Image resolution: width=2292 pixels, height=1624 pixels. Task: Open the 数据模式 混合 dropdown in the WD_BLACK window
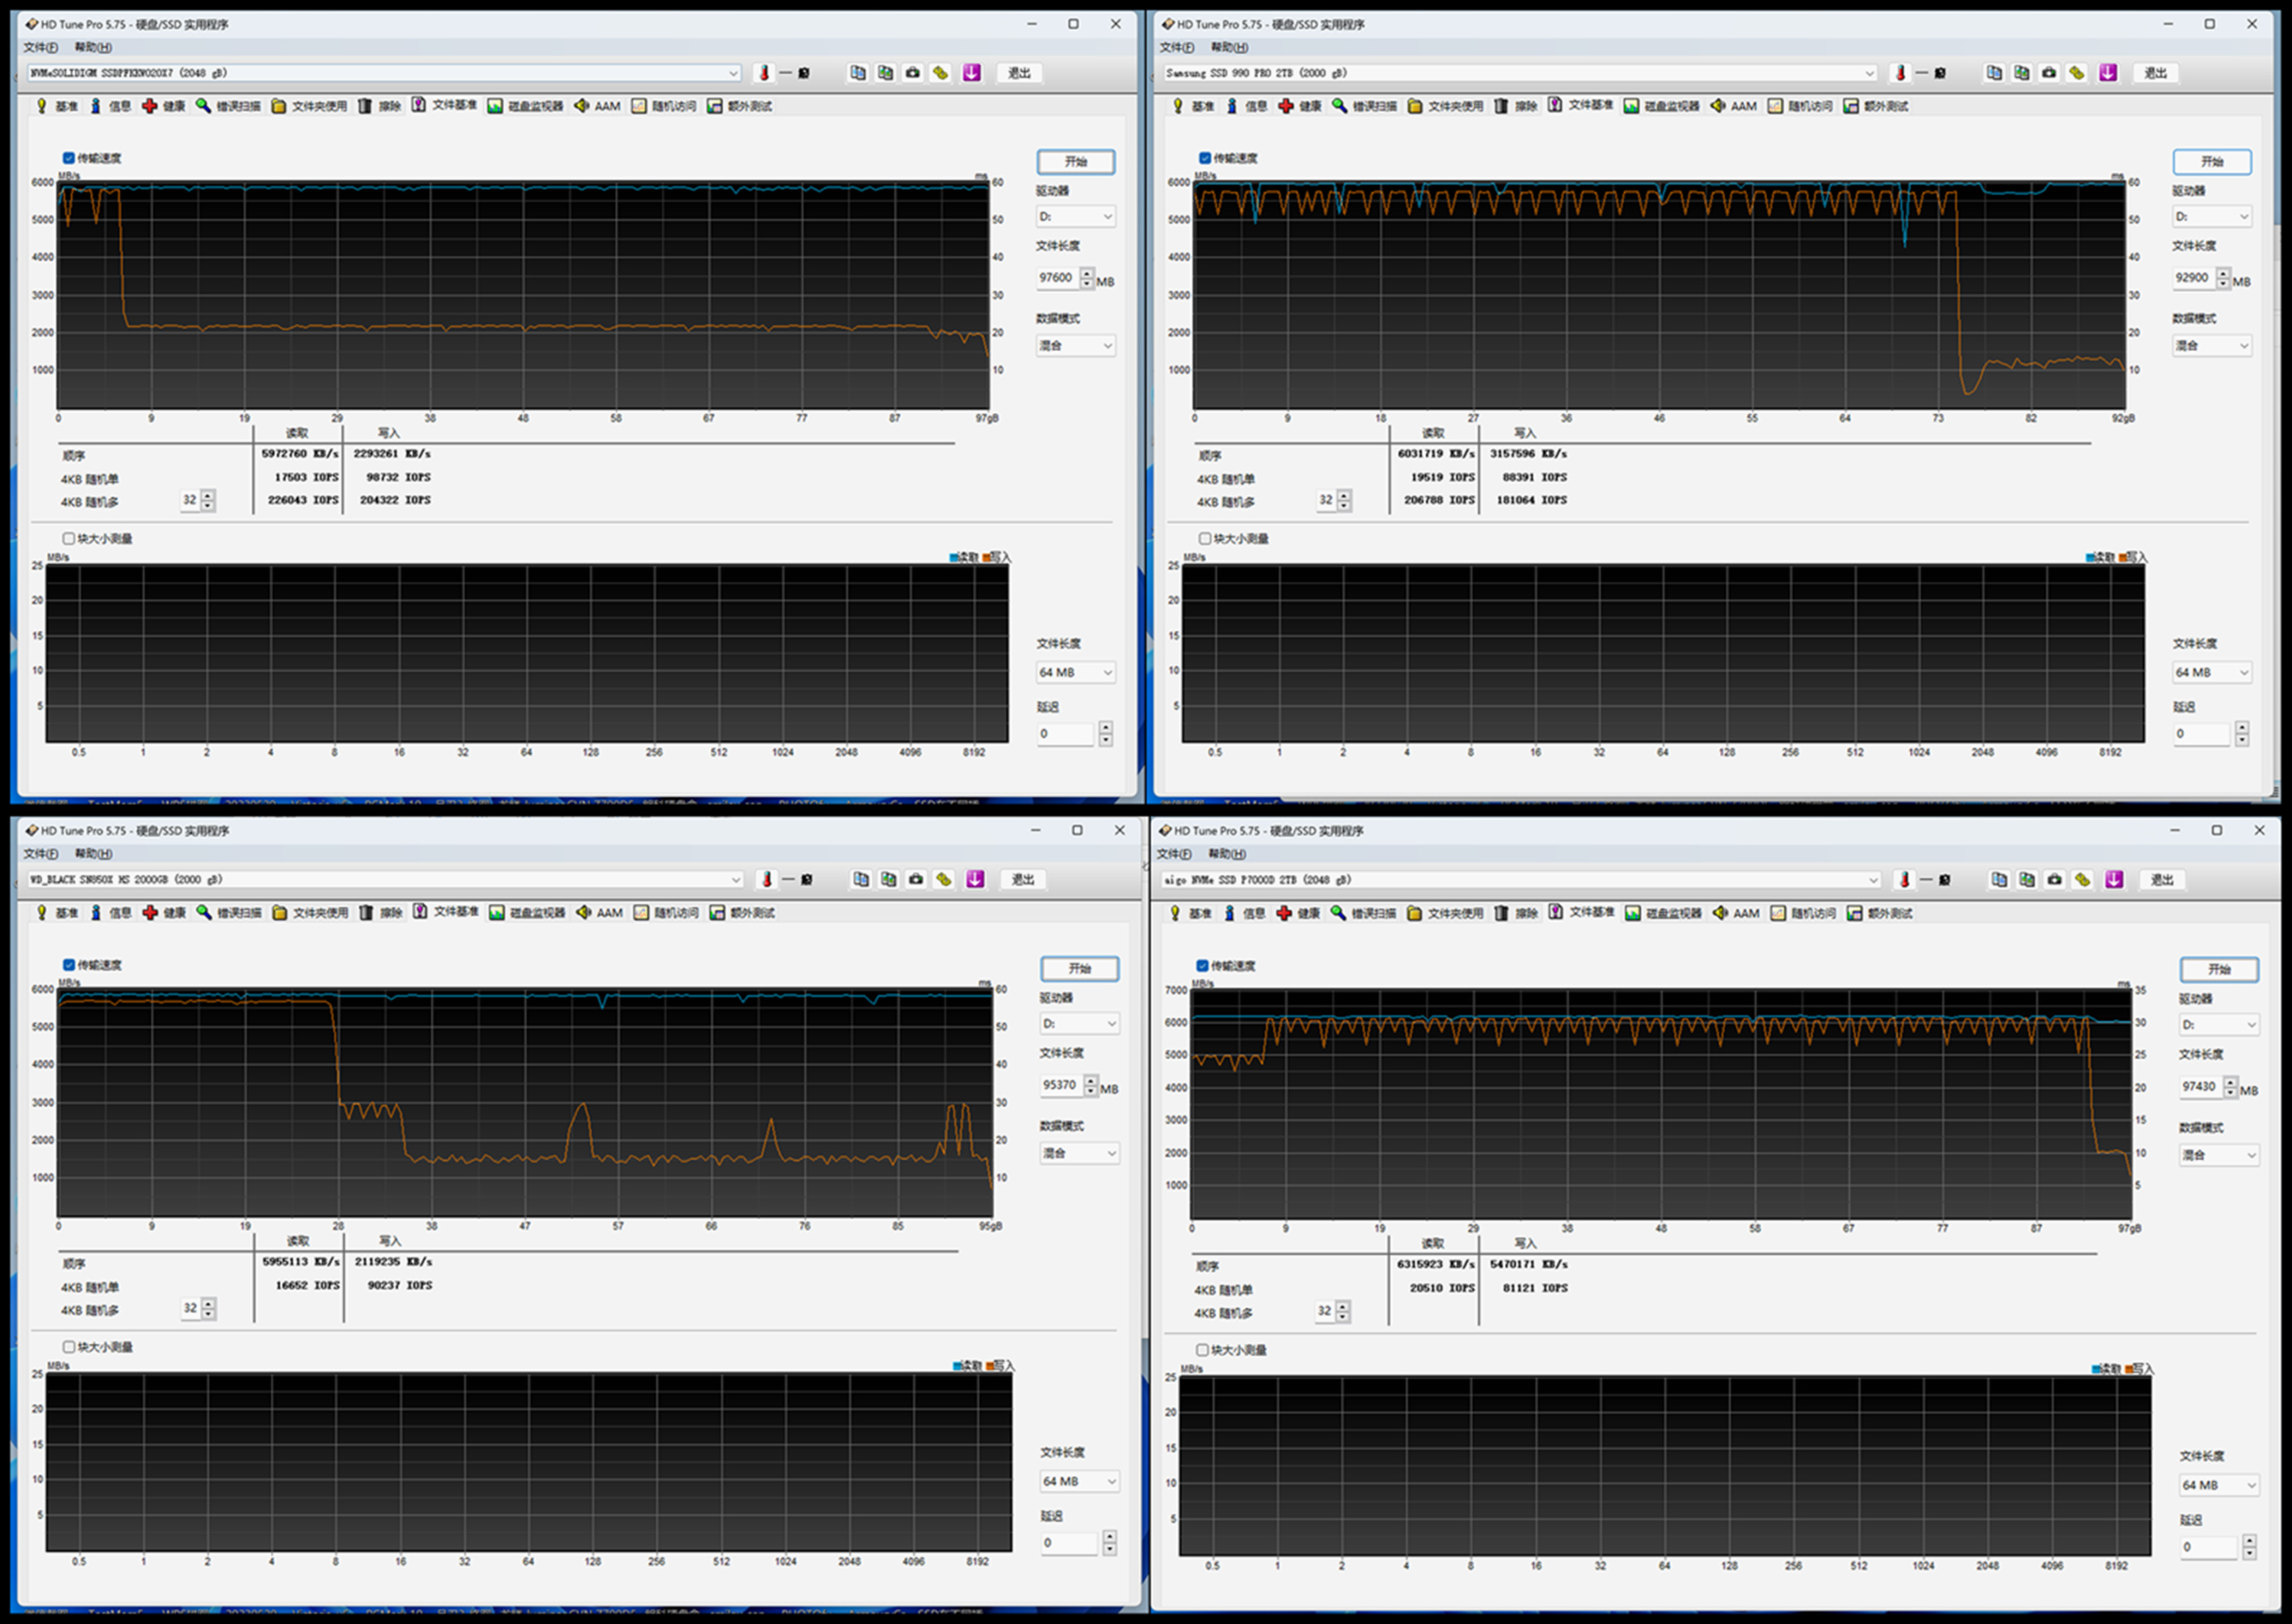tap(1079, 1153)
